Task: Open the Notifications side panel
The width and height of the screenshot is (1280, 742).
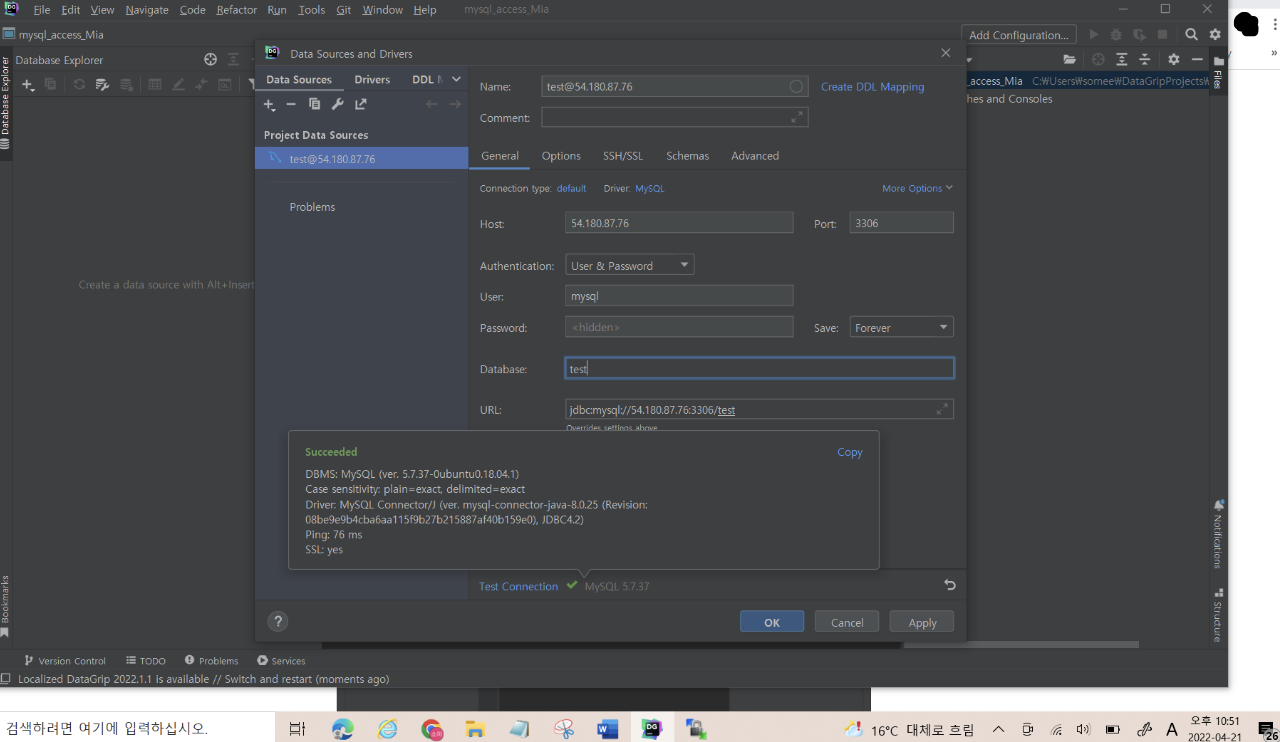Action: click(x=1218, y=533)
